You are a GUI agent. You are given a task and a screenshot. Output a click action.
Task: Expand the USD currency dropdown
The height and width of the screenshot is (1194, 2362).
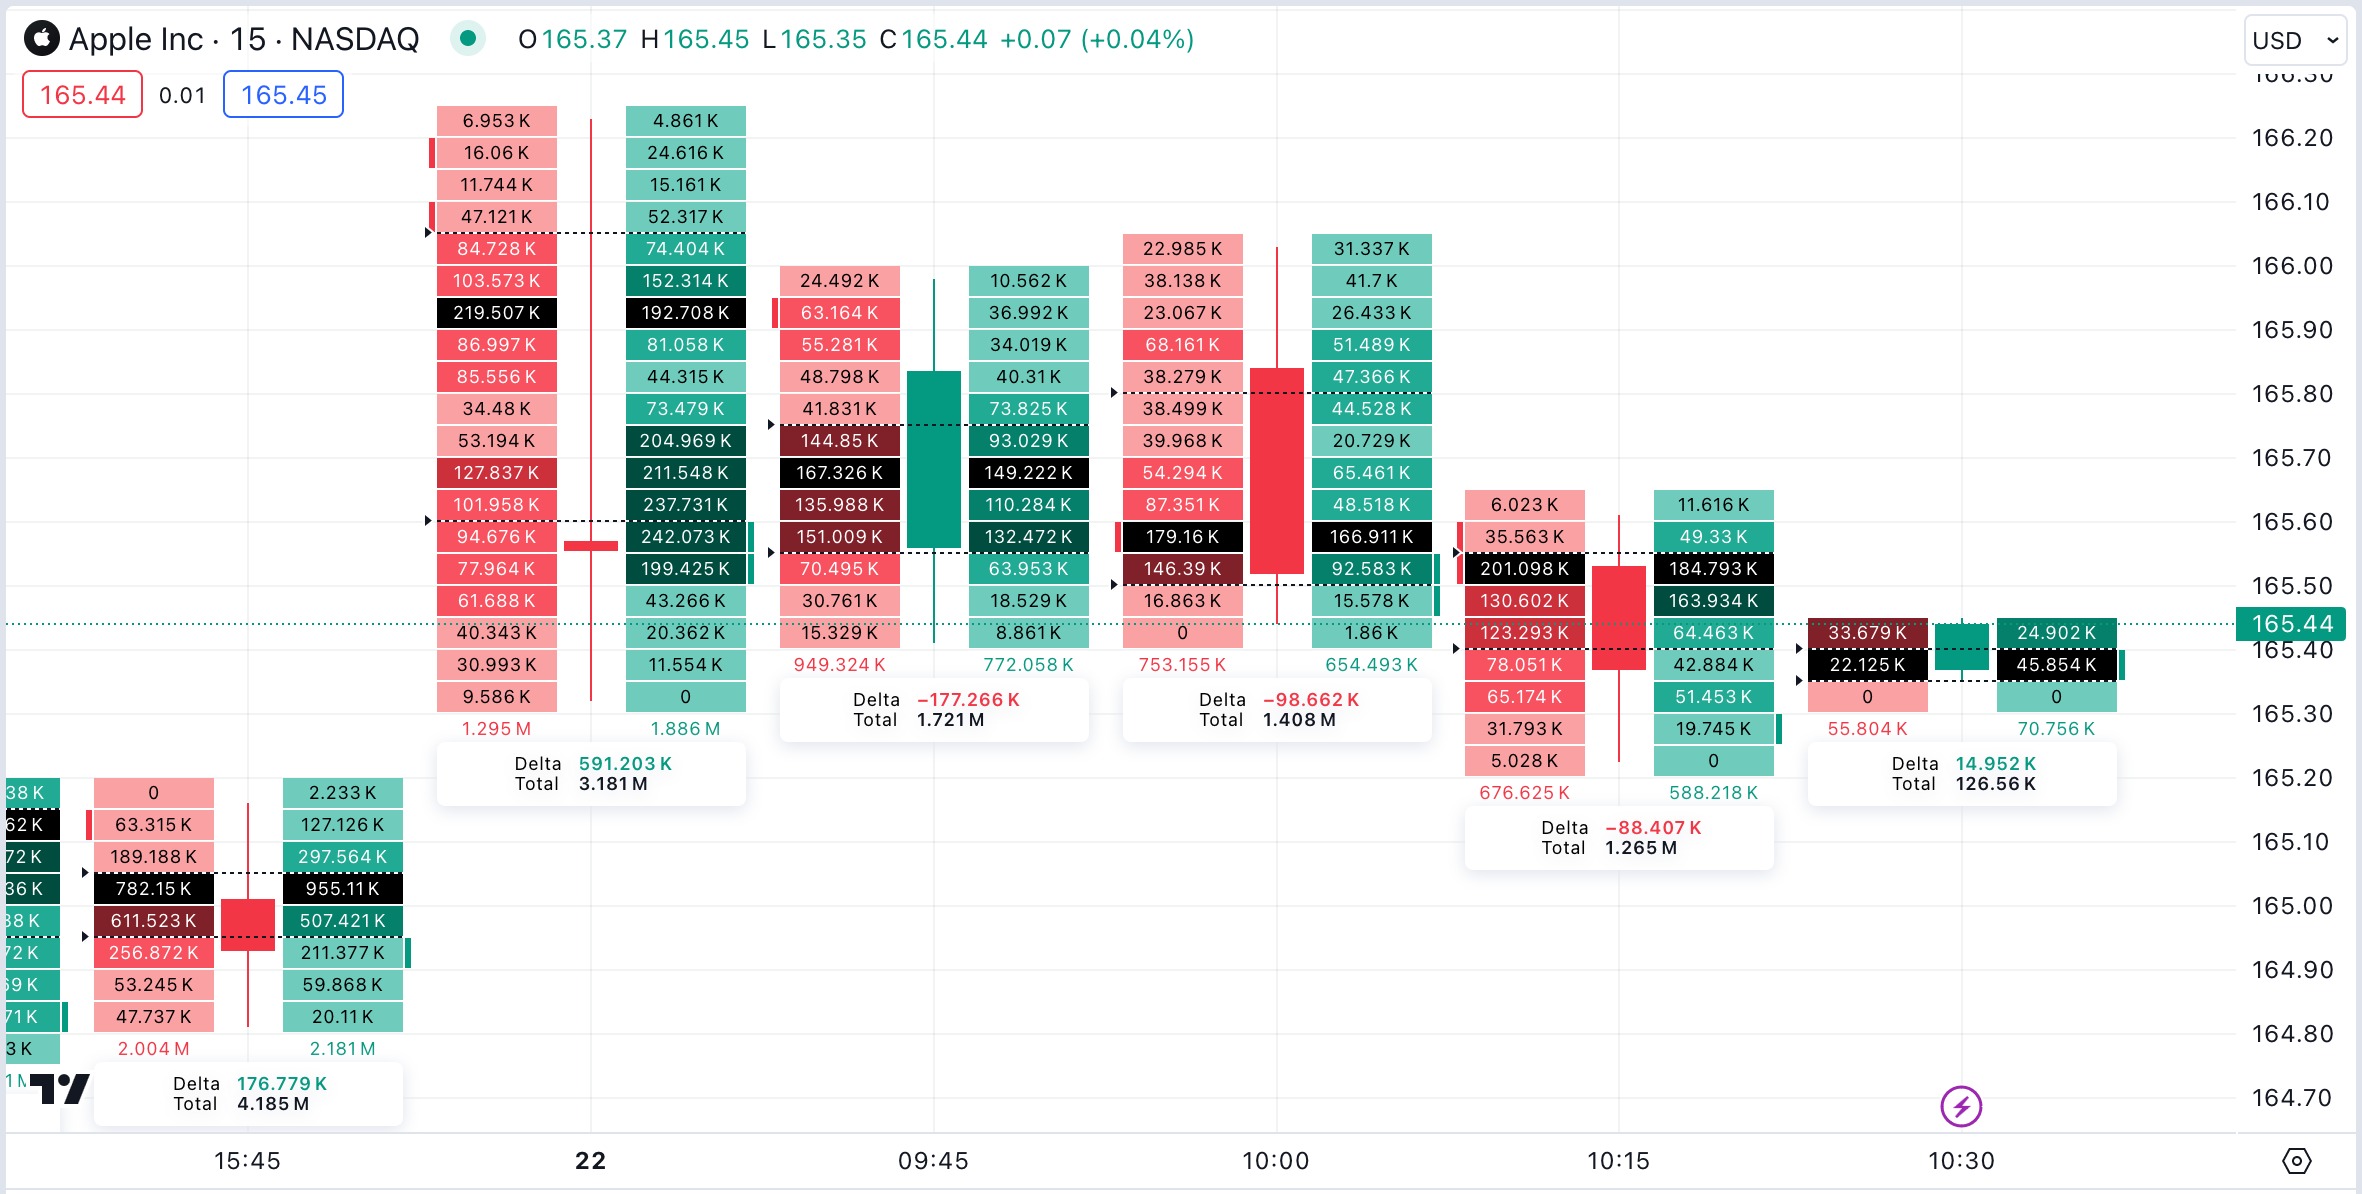tap(2294, 41)
